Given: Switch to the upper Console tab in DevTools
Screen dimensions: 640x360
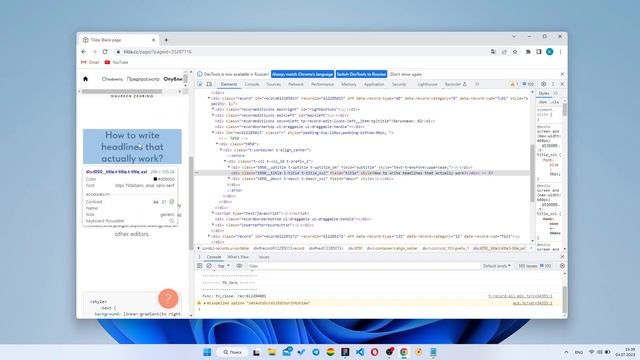Looking at the screenshot, I should tap(252, 84).
